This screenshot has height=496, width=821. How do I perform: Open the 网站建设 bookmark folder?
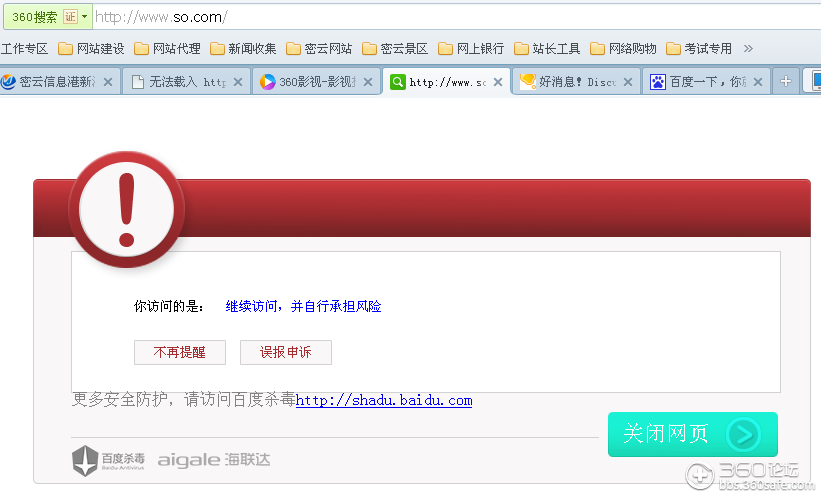pos(91,49)
